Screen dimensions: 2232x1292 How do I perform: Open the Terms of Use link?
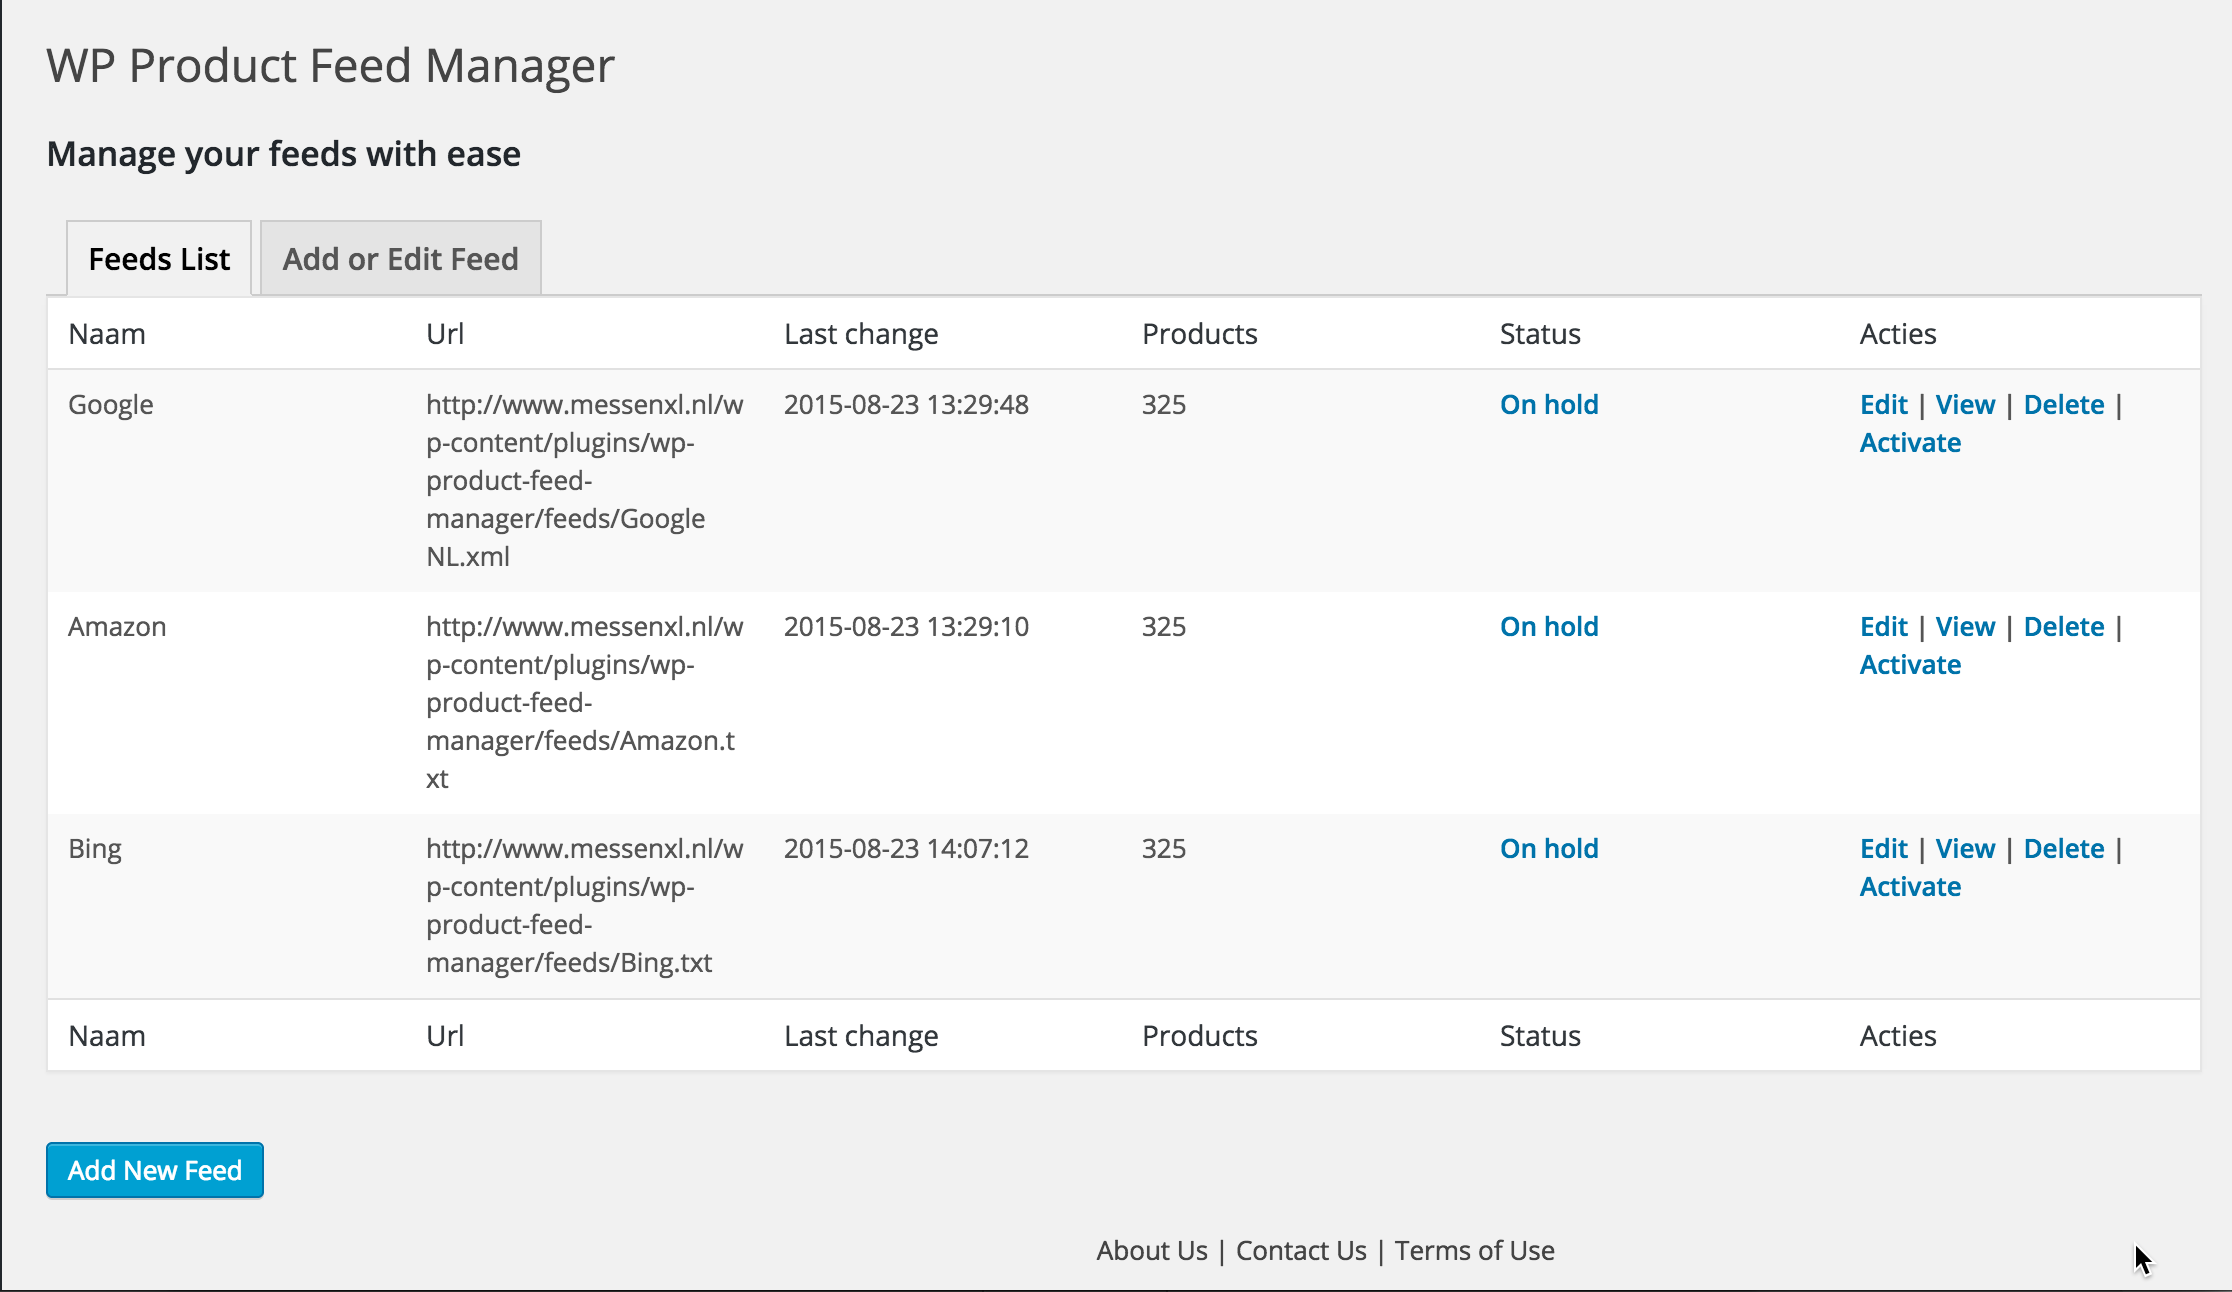coord(1474,1250)
